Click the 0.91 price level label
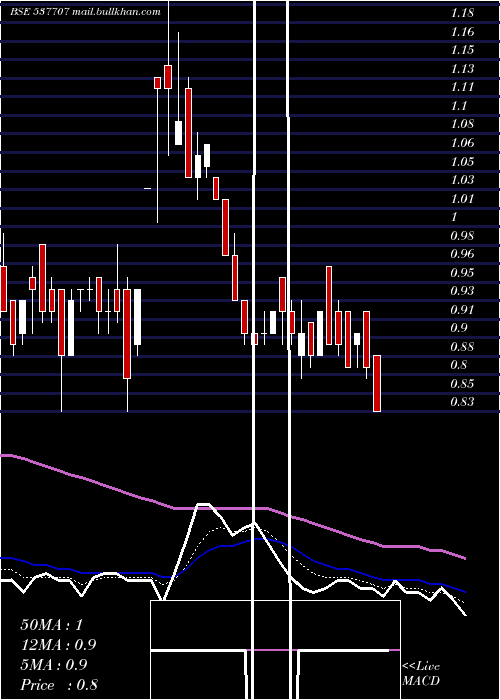This screenshot has height=700, width=500. click(x=462, y=309)
